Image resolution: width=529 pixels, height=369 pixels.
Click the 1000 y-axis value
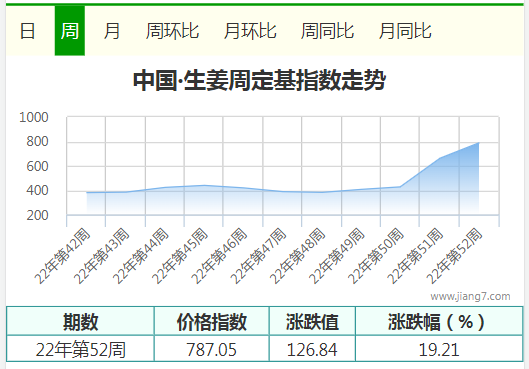click(x=34, y=117)
